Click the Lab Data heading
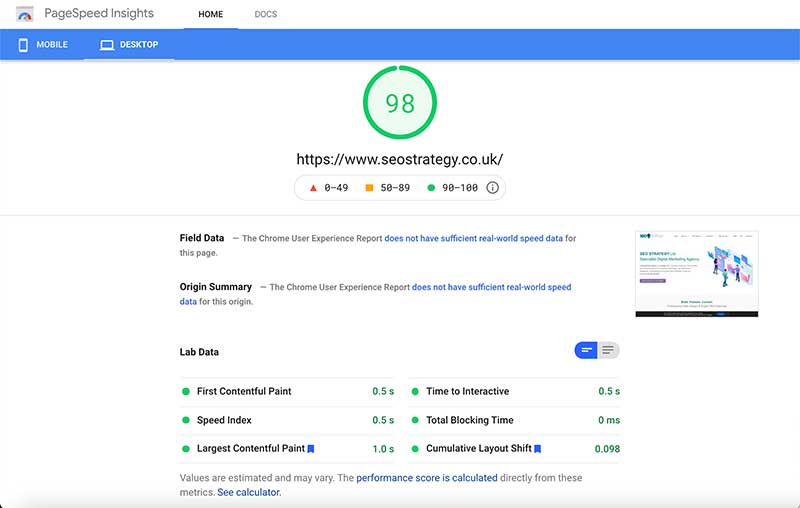The image size is (800, 508). point(199,352)
